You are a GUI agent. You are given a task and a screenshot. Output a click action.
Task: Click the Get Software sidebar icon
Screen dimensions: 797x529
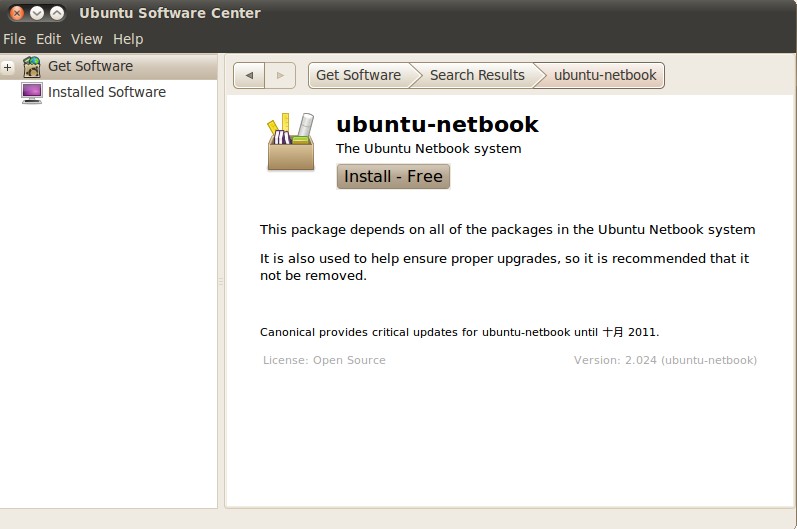(x=32, y=67)
